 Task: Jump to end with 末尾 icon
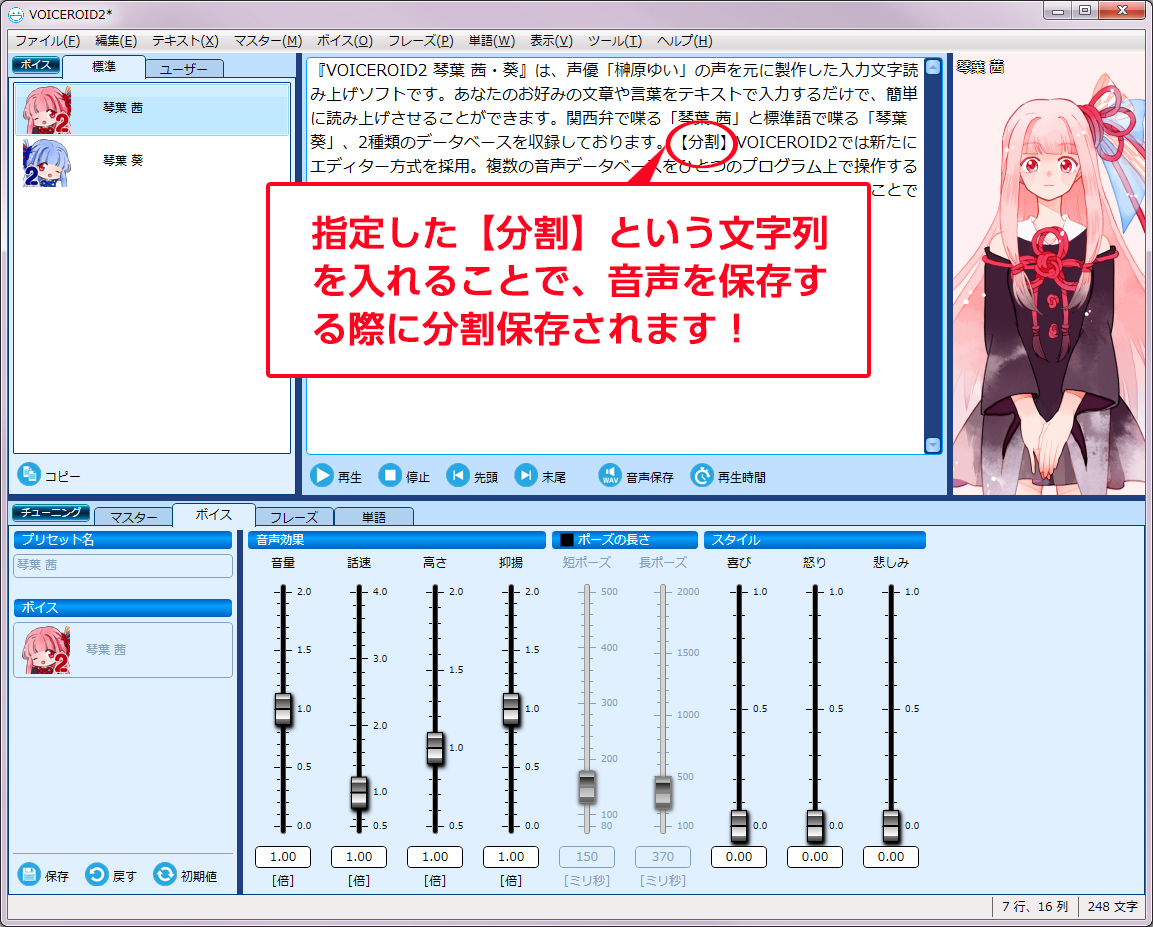tap(526, 476)
